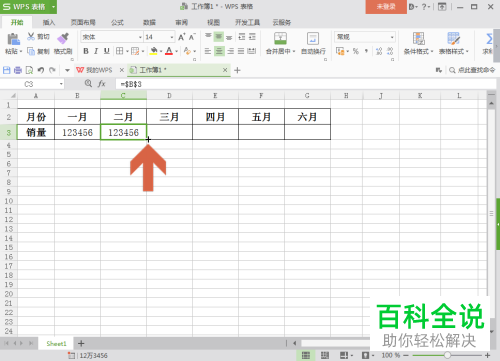This screenshot has width=500, height=361.
Task: Toggle Underline formatting
Action: [x=107, y=51]
